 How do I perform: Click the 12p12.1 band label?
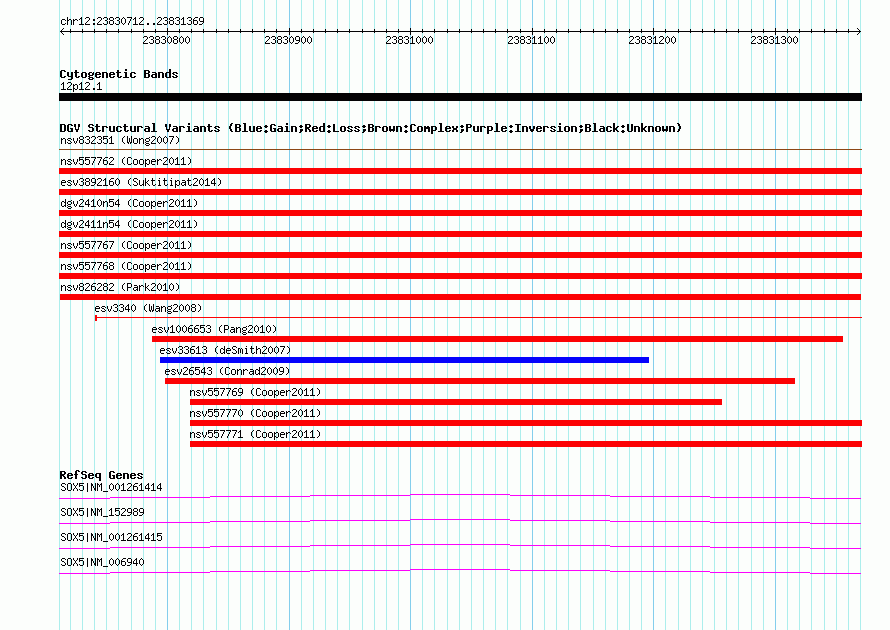point(81,86)
